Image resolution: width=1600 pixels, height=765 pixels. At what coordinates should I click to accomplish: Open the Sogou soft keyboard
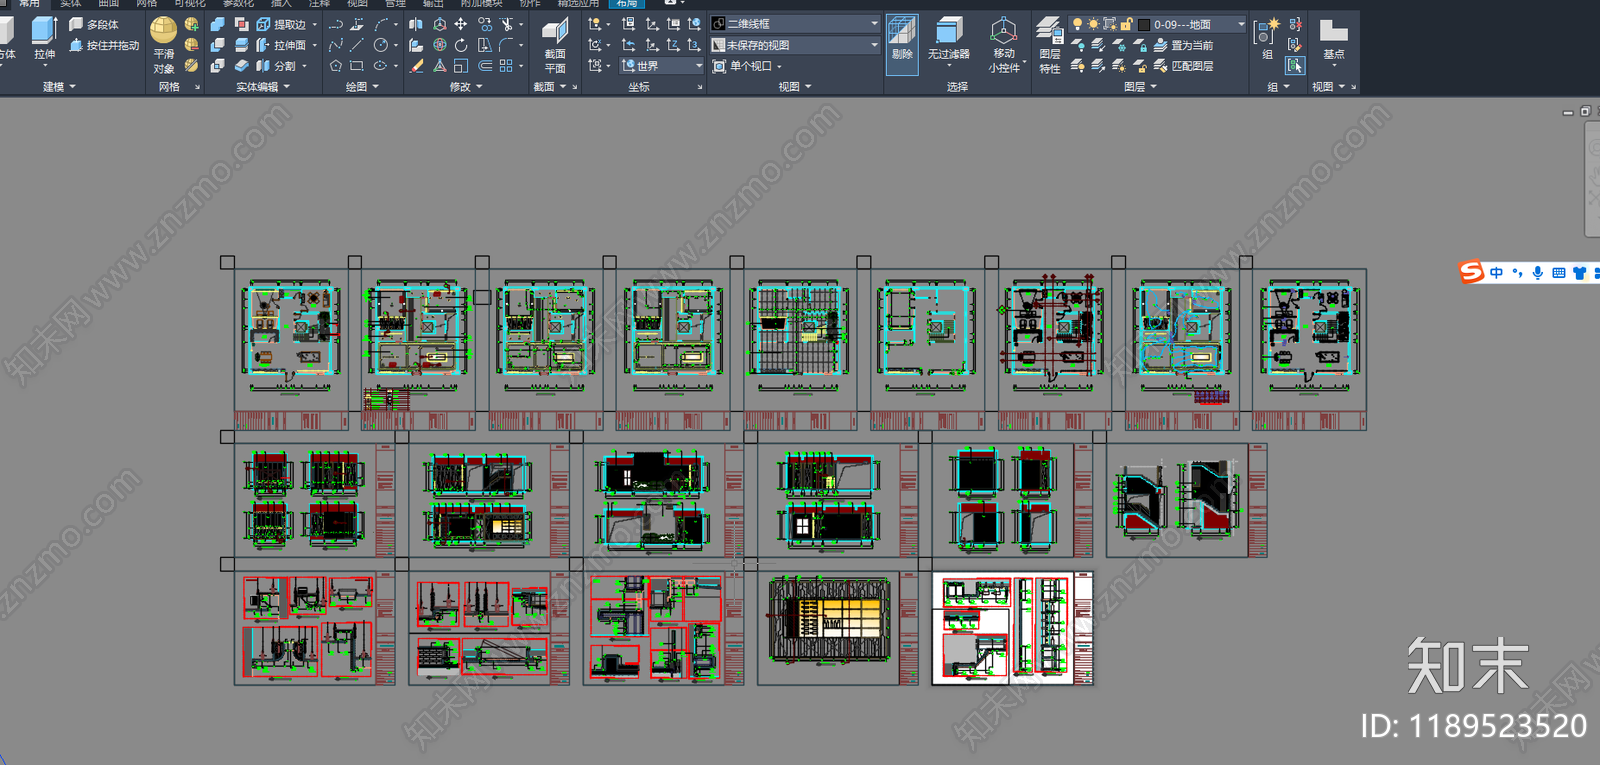click(1559, 272)
